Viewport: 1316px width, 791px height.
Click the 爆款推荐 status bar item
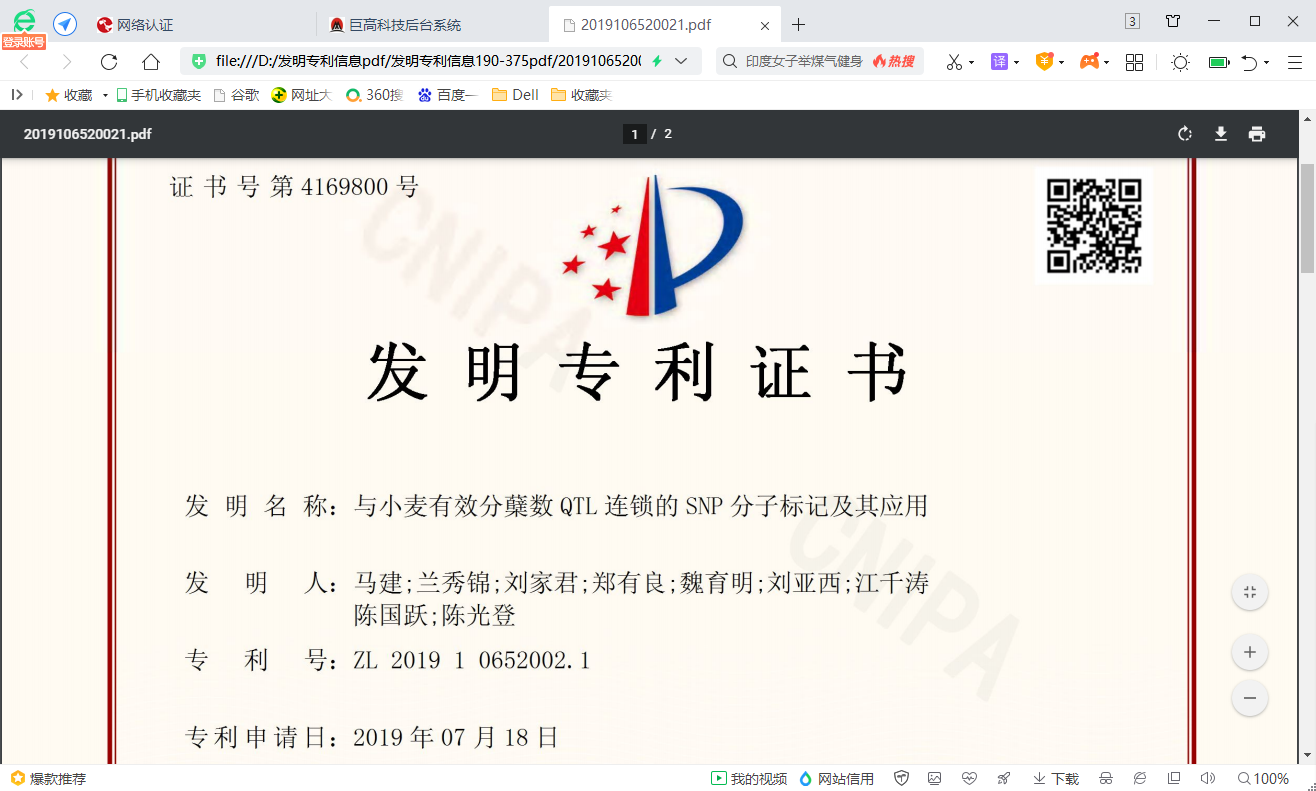pyautogui.click(x=49, y=778)
